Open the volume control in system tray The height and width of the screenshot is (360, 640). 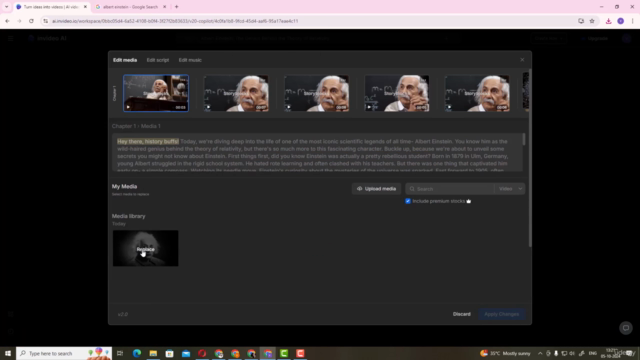point(572,353)
